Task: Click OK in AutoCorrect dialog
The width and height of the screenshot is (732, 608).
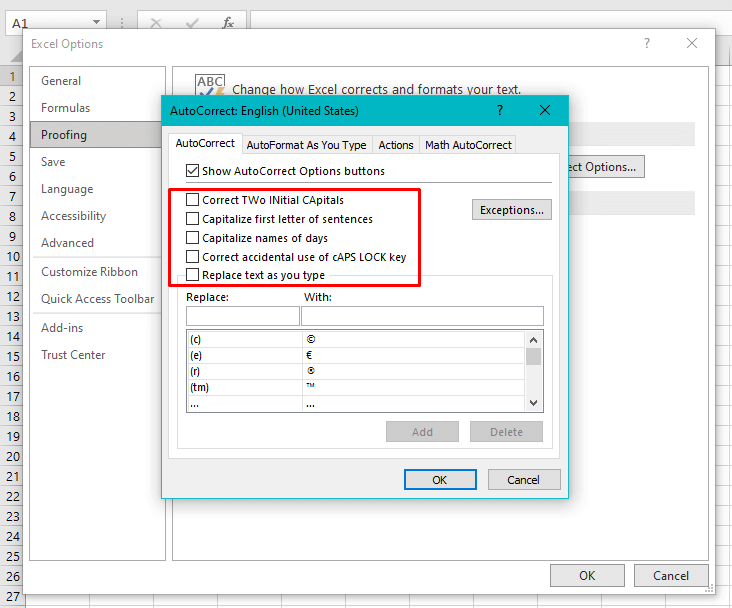Action: (440, 480)
